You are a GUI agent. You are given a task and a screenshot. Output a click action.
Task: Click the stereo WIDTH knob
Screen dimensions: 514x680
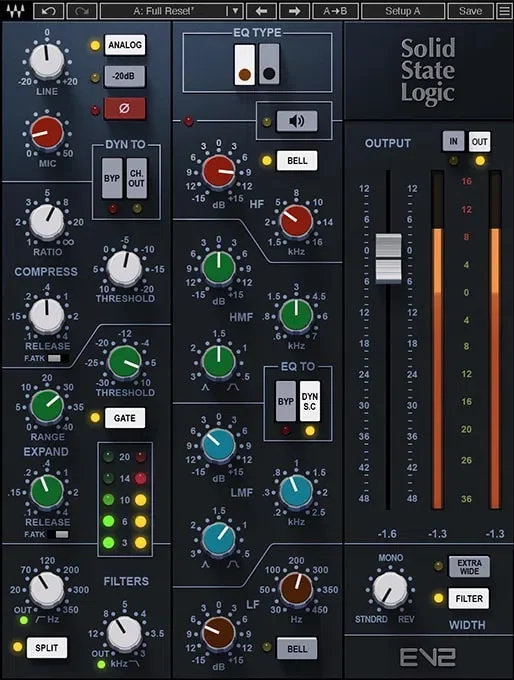(390, 590)
